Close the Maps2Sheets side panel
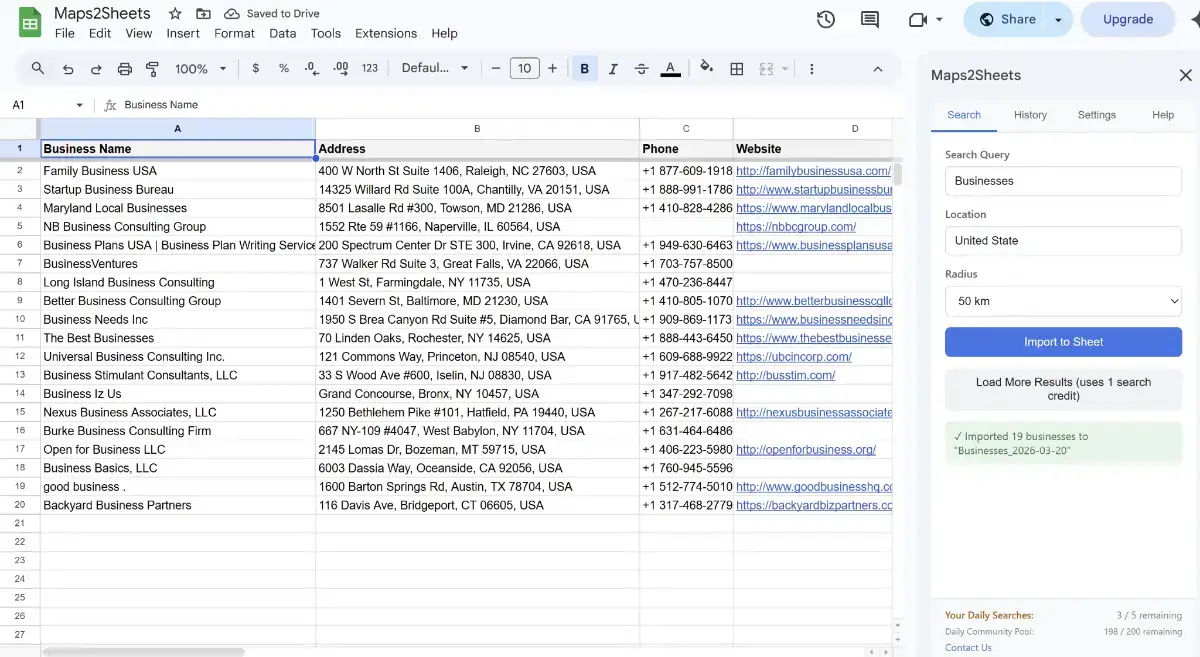The height and width of the screenshot is (657, 1200). point(1185,75)
